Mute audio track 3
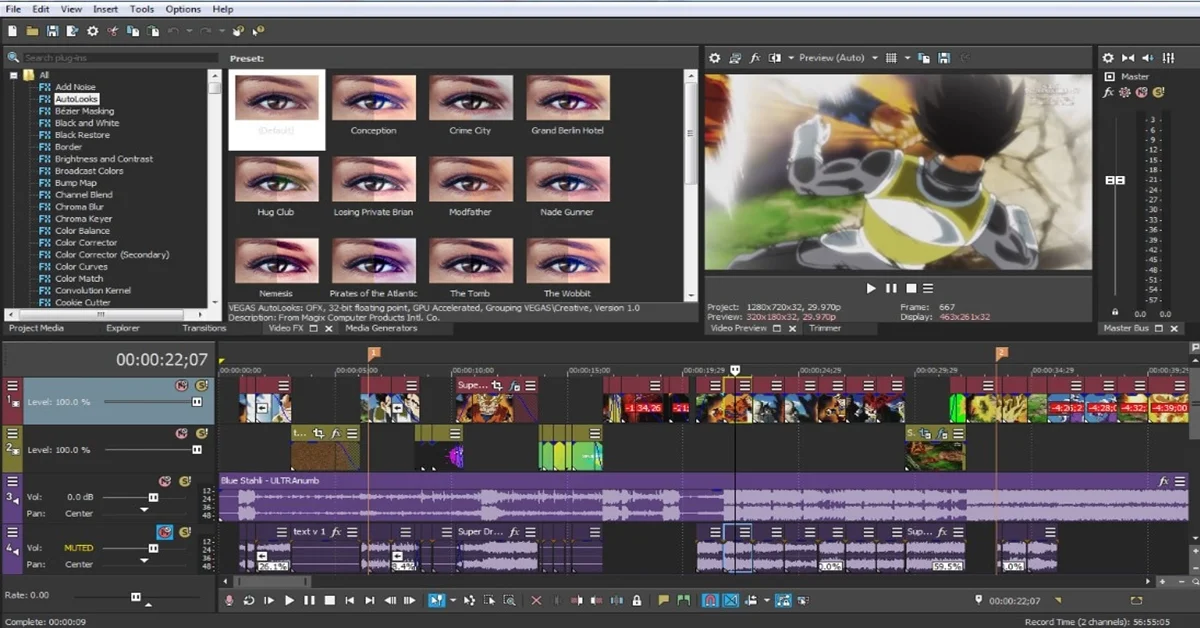The image size is (1200, 628). pyautogui.click(x=165, y=481)
